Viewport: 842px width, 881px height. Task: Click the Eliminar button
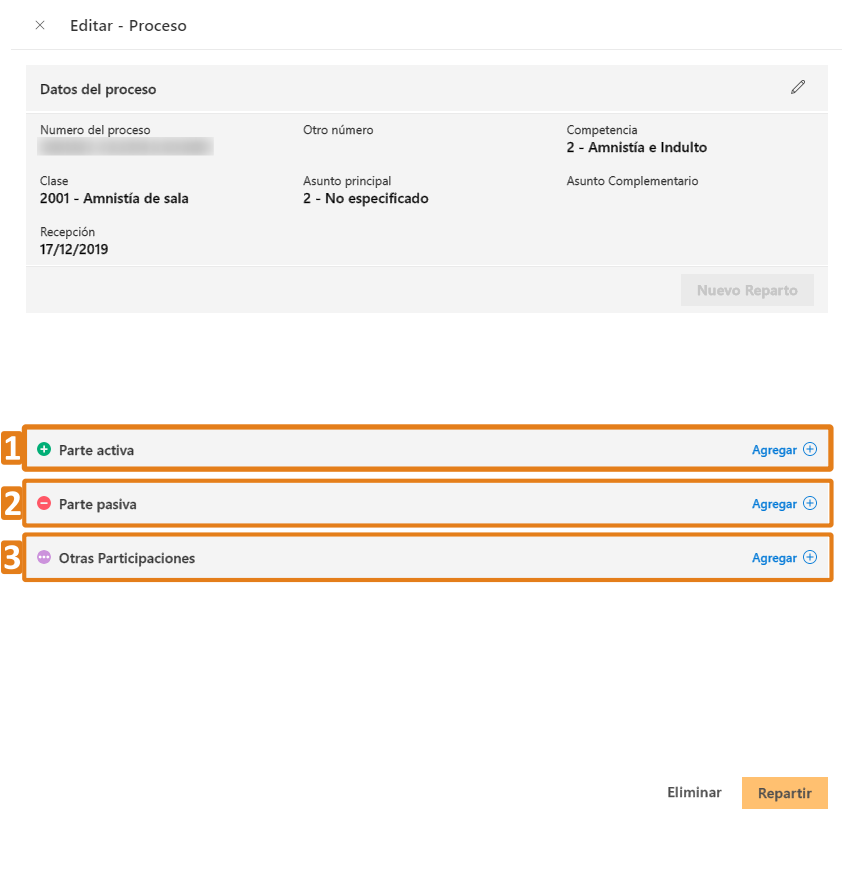click(694, 792)
